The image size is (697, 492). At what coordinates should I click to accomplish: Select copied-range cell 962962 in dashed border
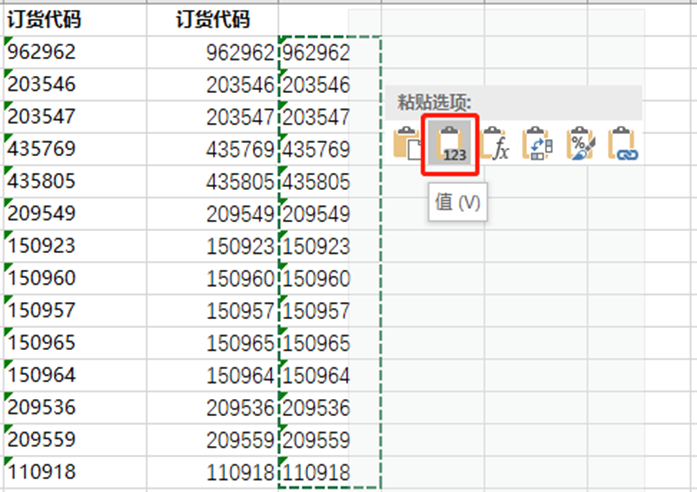pos(330,52)
